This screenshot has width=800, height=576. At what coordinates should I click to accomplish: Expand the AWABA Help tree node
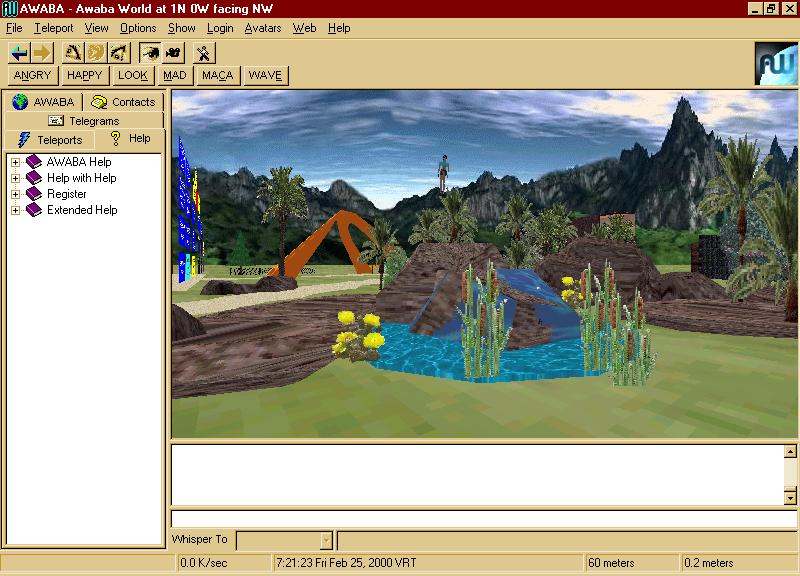pos(15,162)
